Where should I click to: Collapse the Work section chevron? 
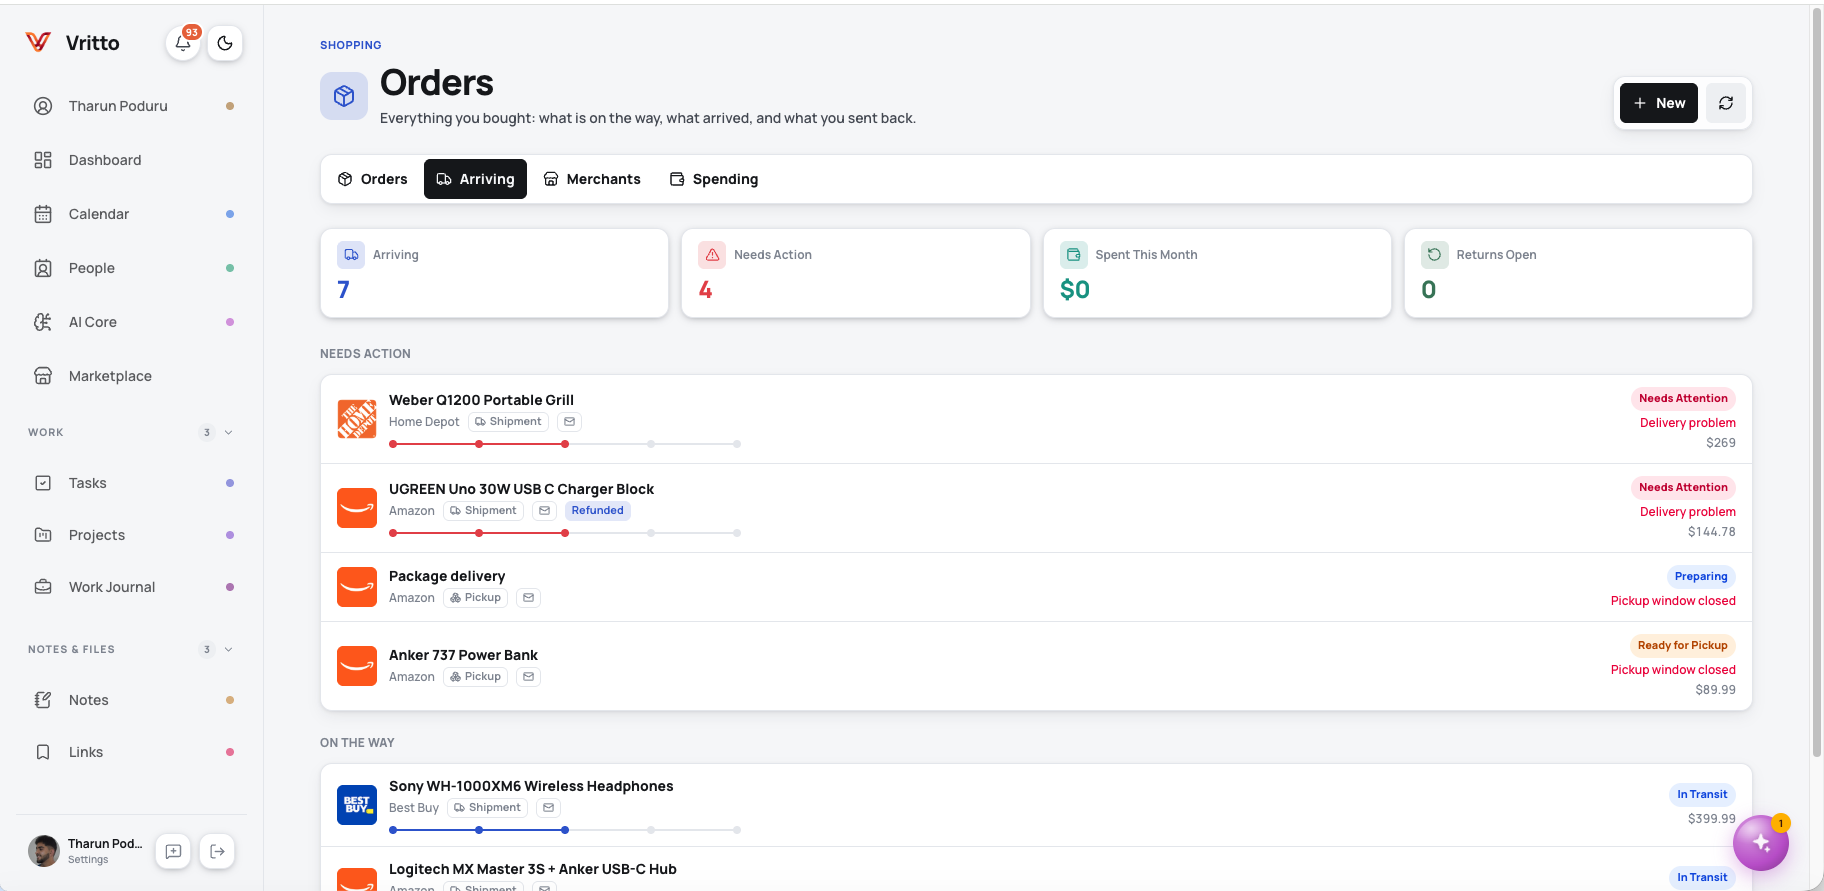(229, 433)
